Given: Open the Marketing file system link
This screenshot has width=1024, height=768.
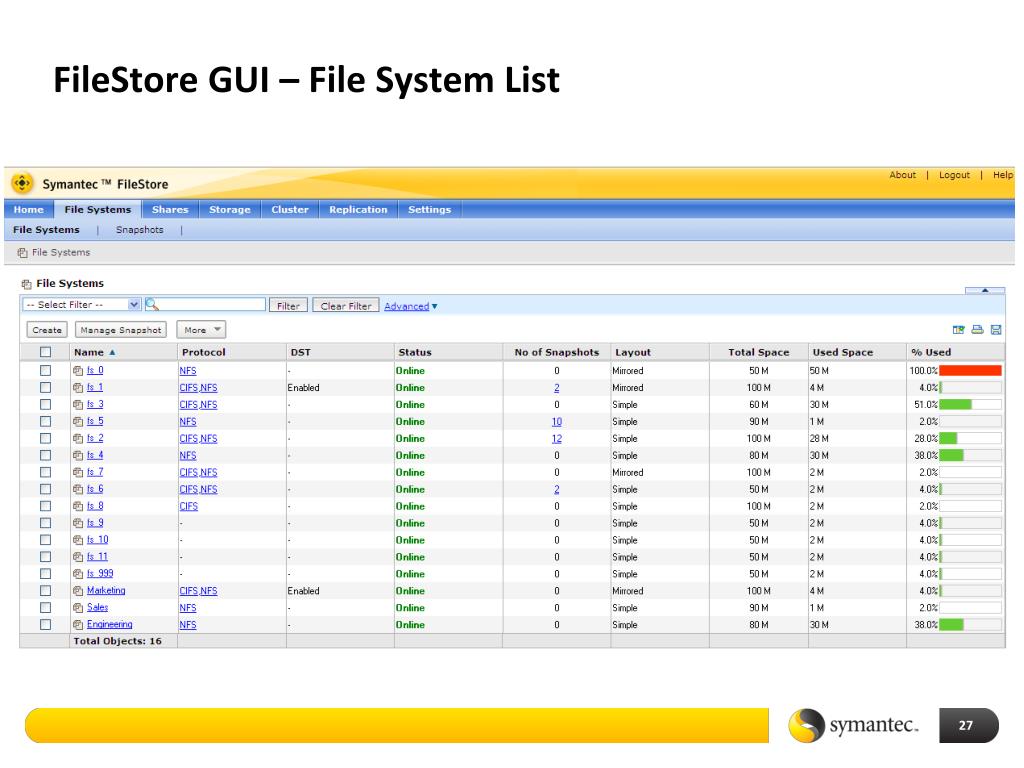Looking at the screenshot, I should click(106, 590).
